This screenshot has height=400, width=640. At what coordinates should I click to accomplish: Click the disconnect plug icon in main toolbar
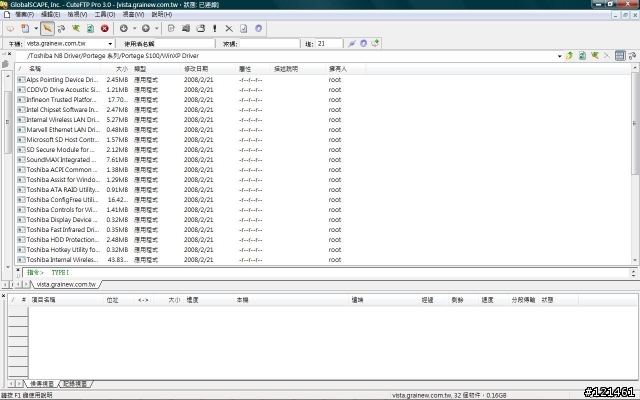point(61,29)
